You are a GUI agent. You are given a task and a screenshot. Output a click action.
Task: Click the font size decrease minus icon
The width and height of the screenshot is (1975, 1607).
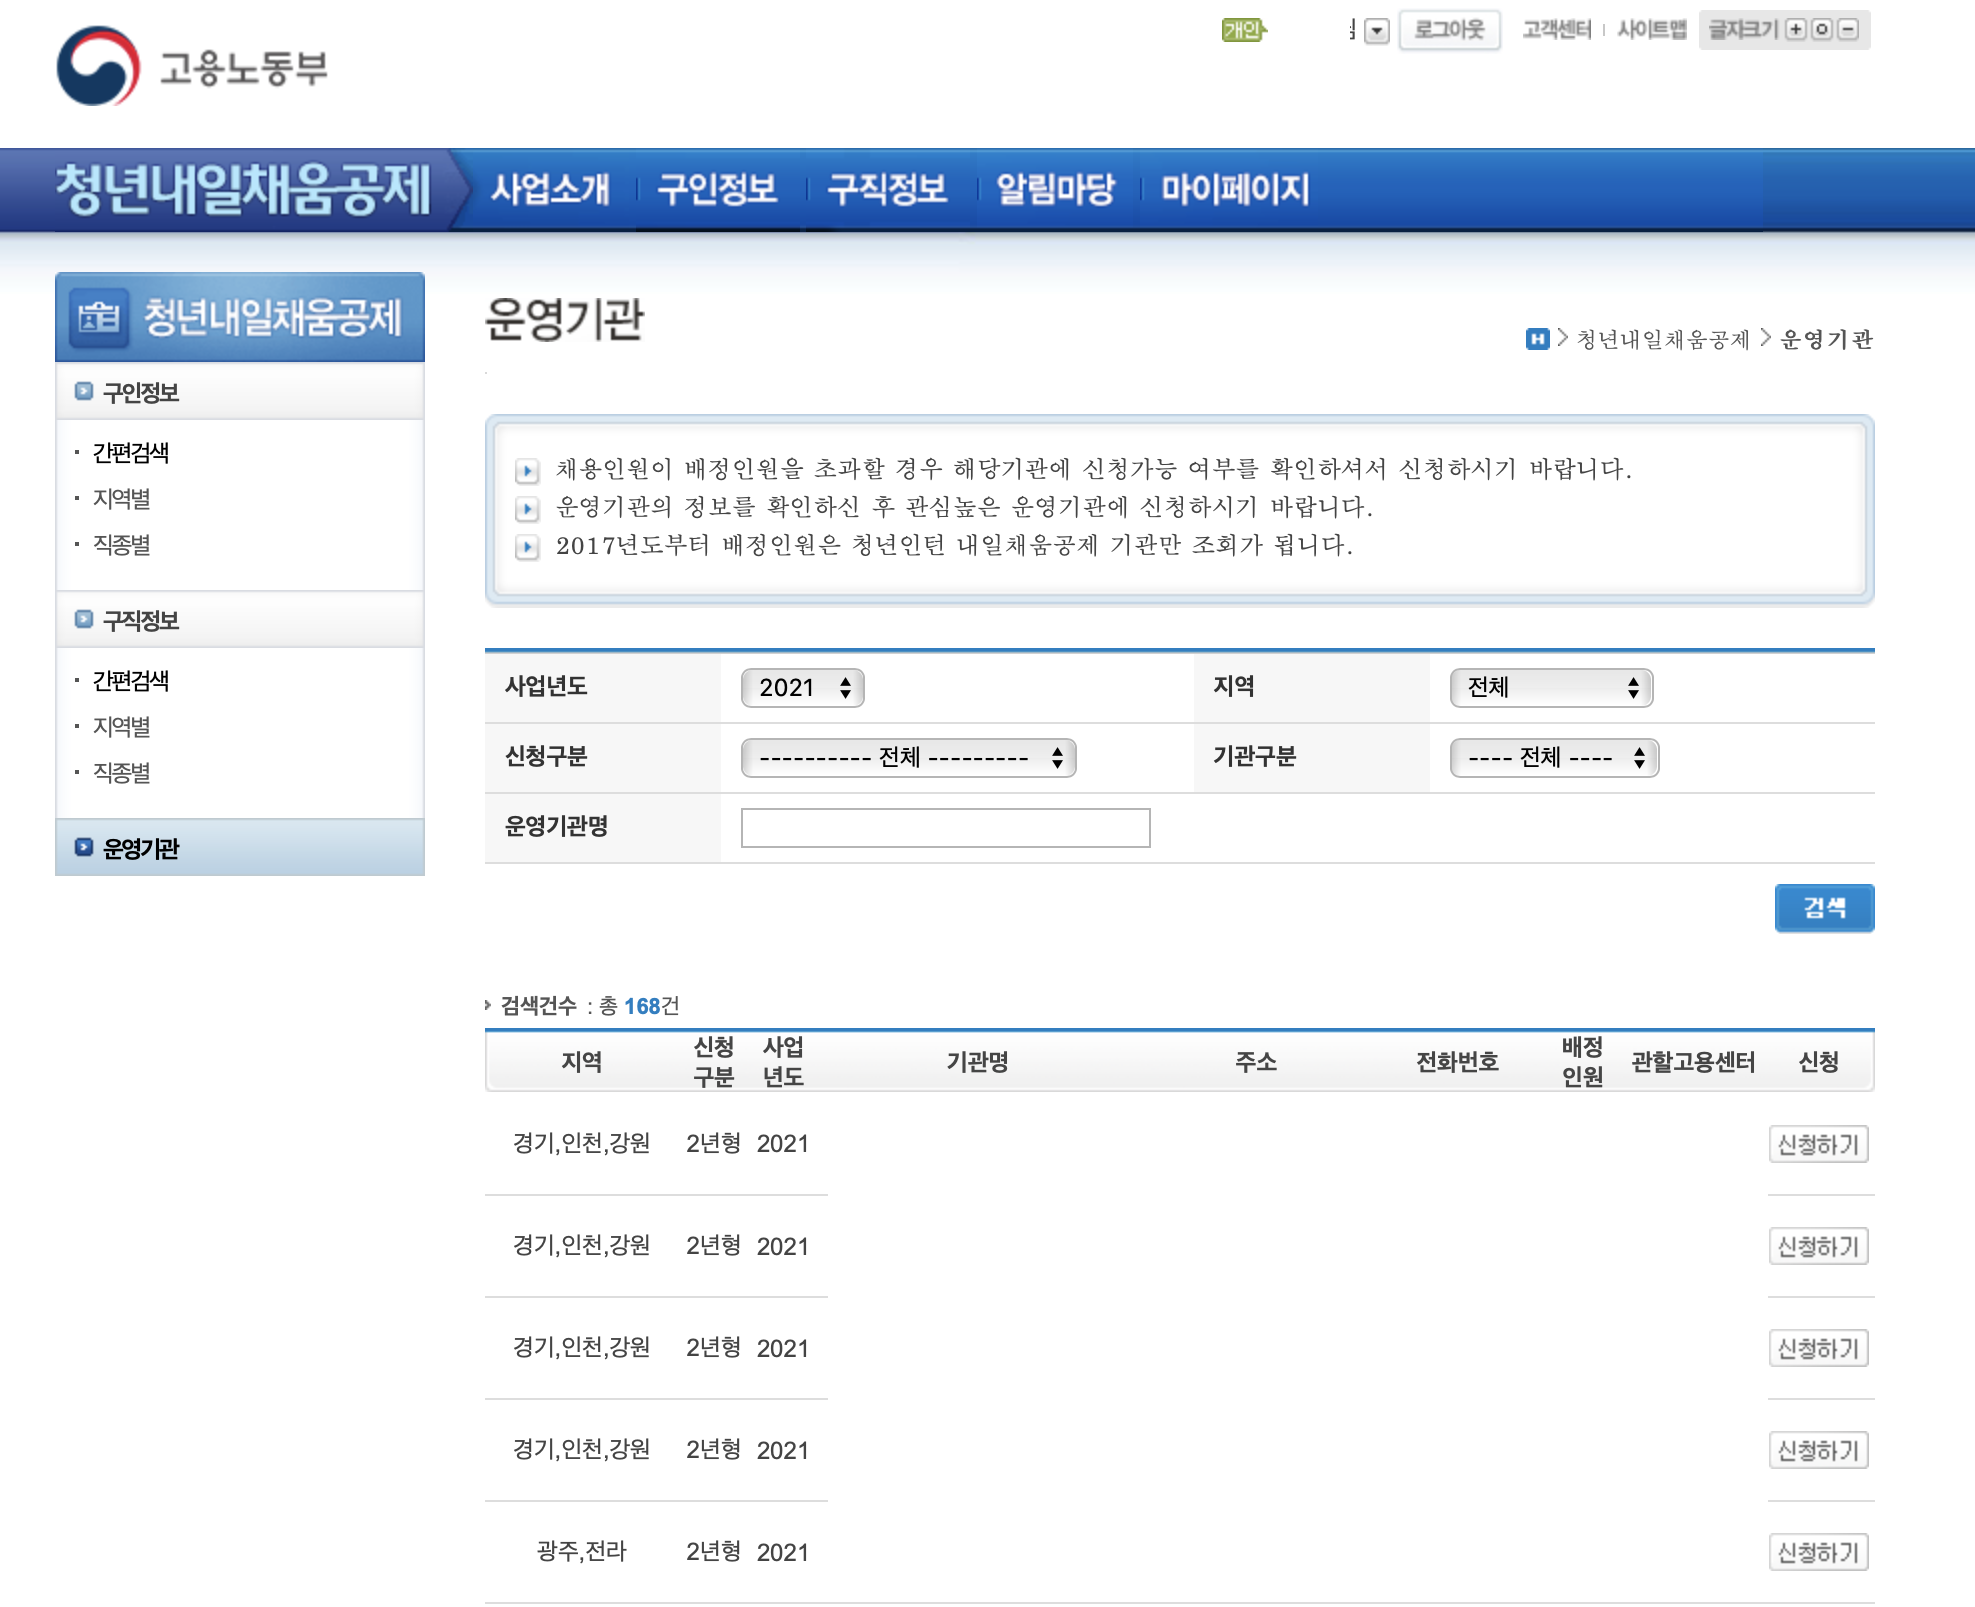click(1848, 30)
